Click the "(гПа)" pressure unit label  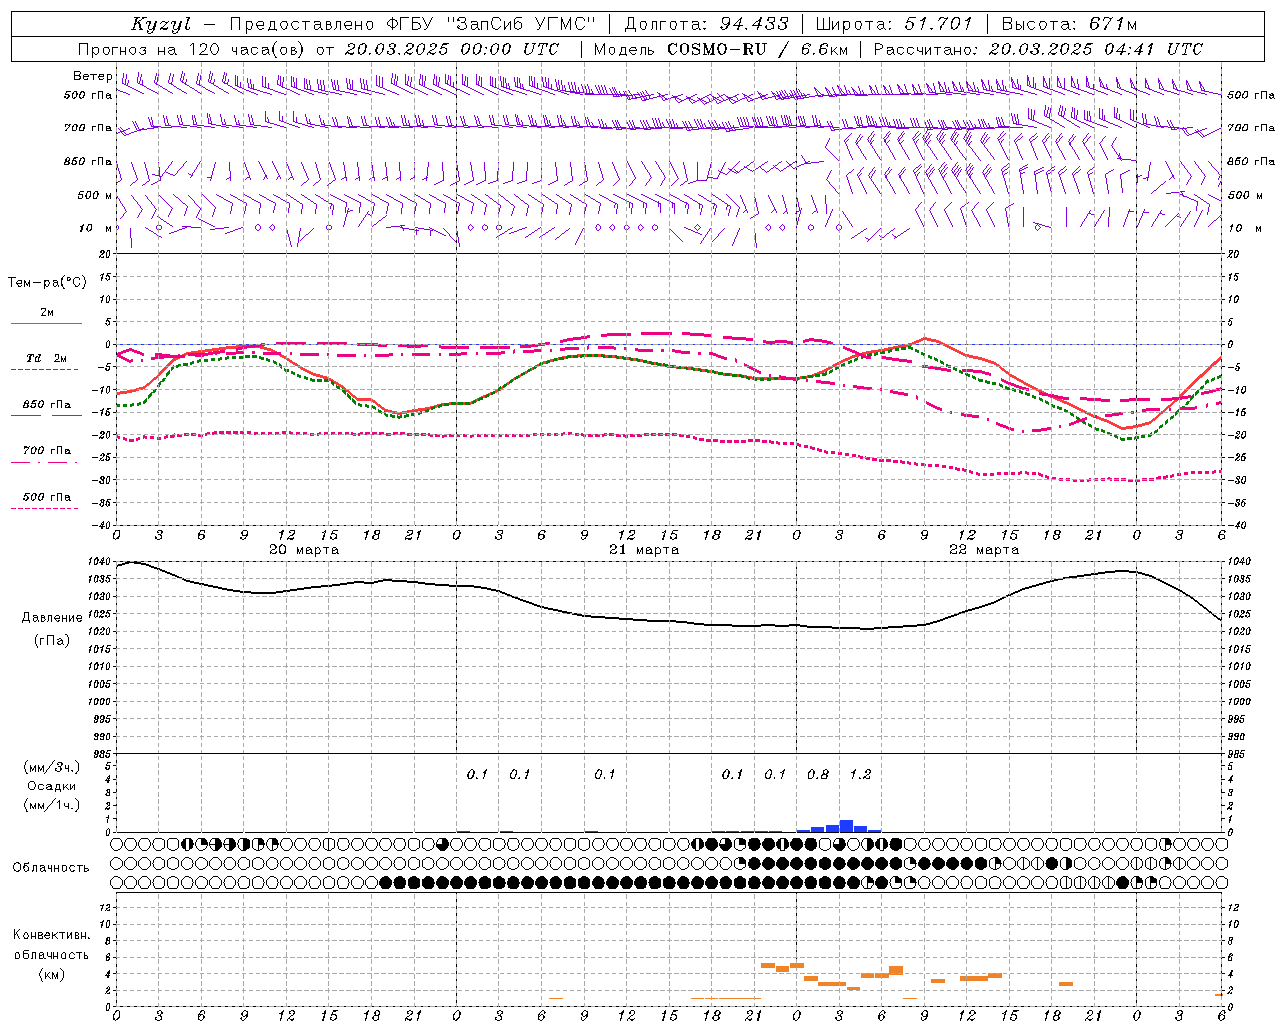click(52, 640)
